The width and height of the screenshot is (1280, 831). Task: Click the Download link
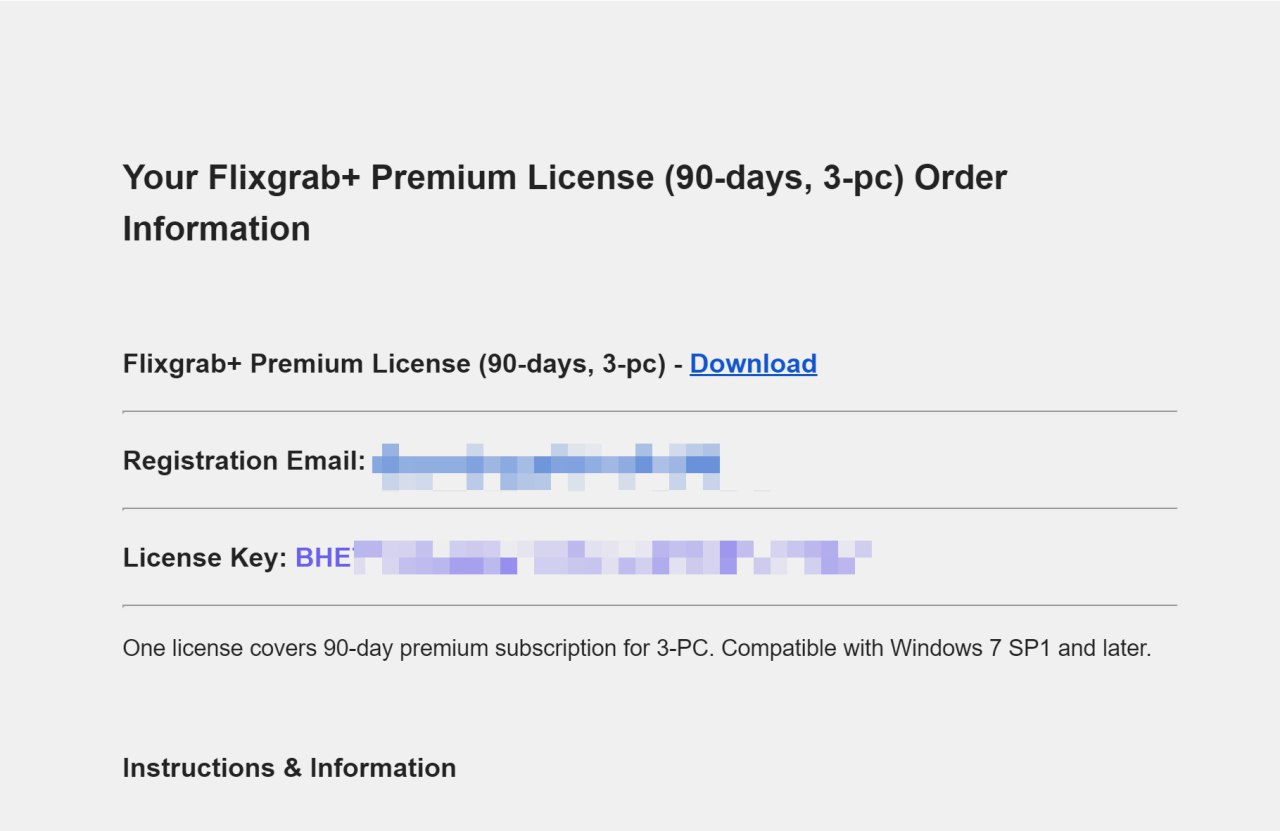753,364
